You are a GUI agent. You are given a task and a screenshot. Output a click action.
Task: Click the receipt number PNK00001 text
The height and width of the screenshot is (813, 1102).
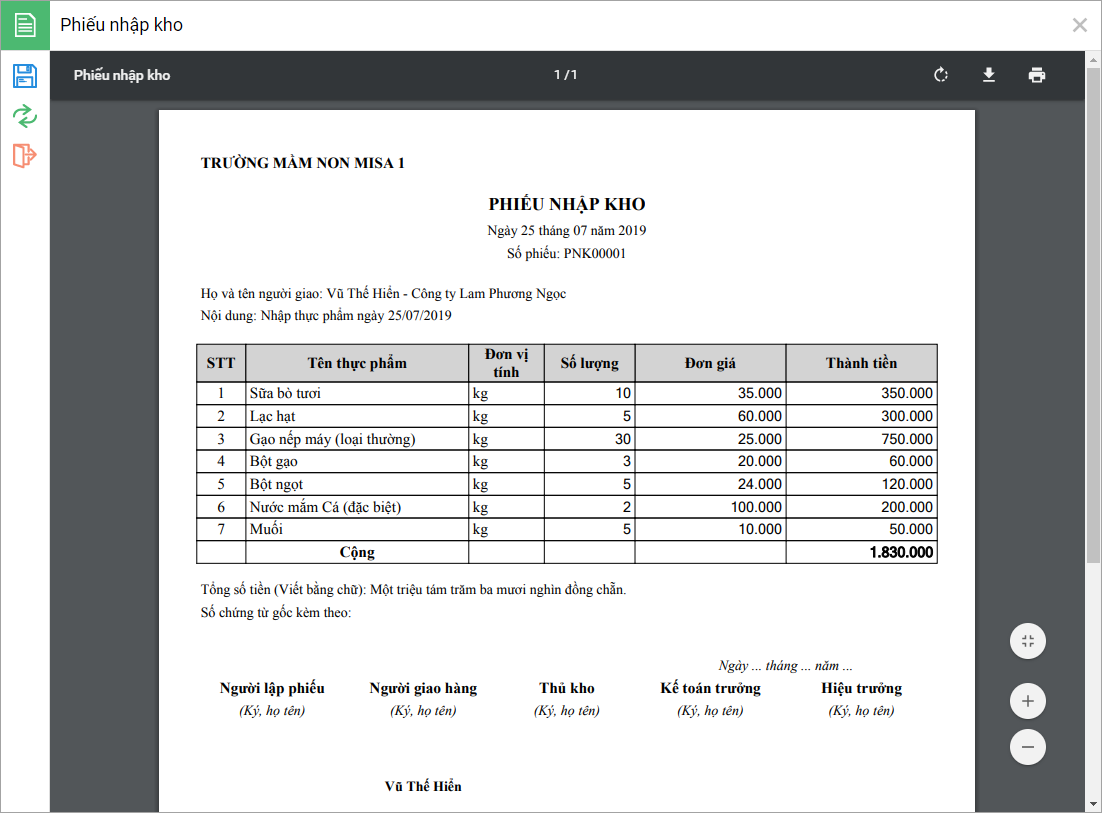pos(595,254)
